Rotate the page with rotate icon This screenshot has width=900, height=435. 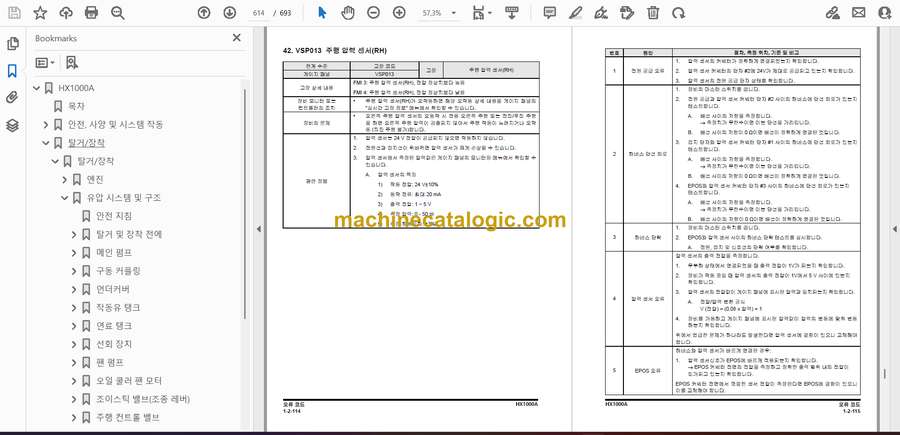678,13
